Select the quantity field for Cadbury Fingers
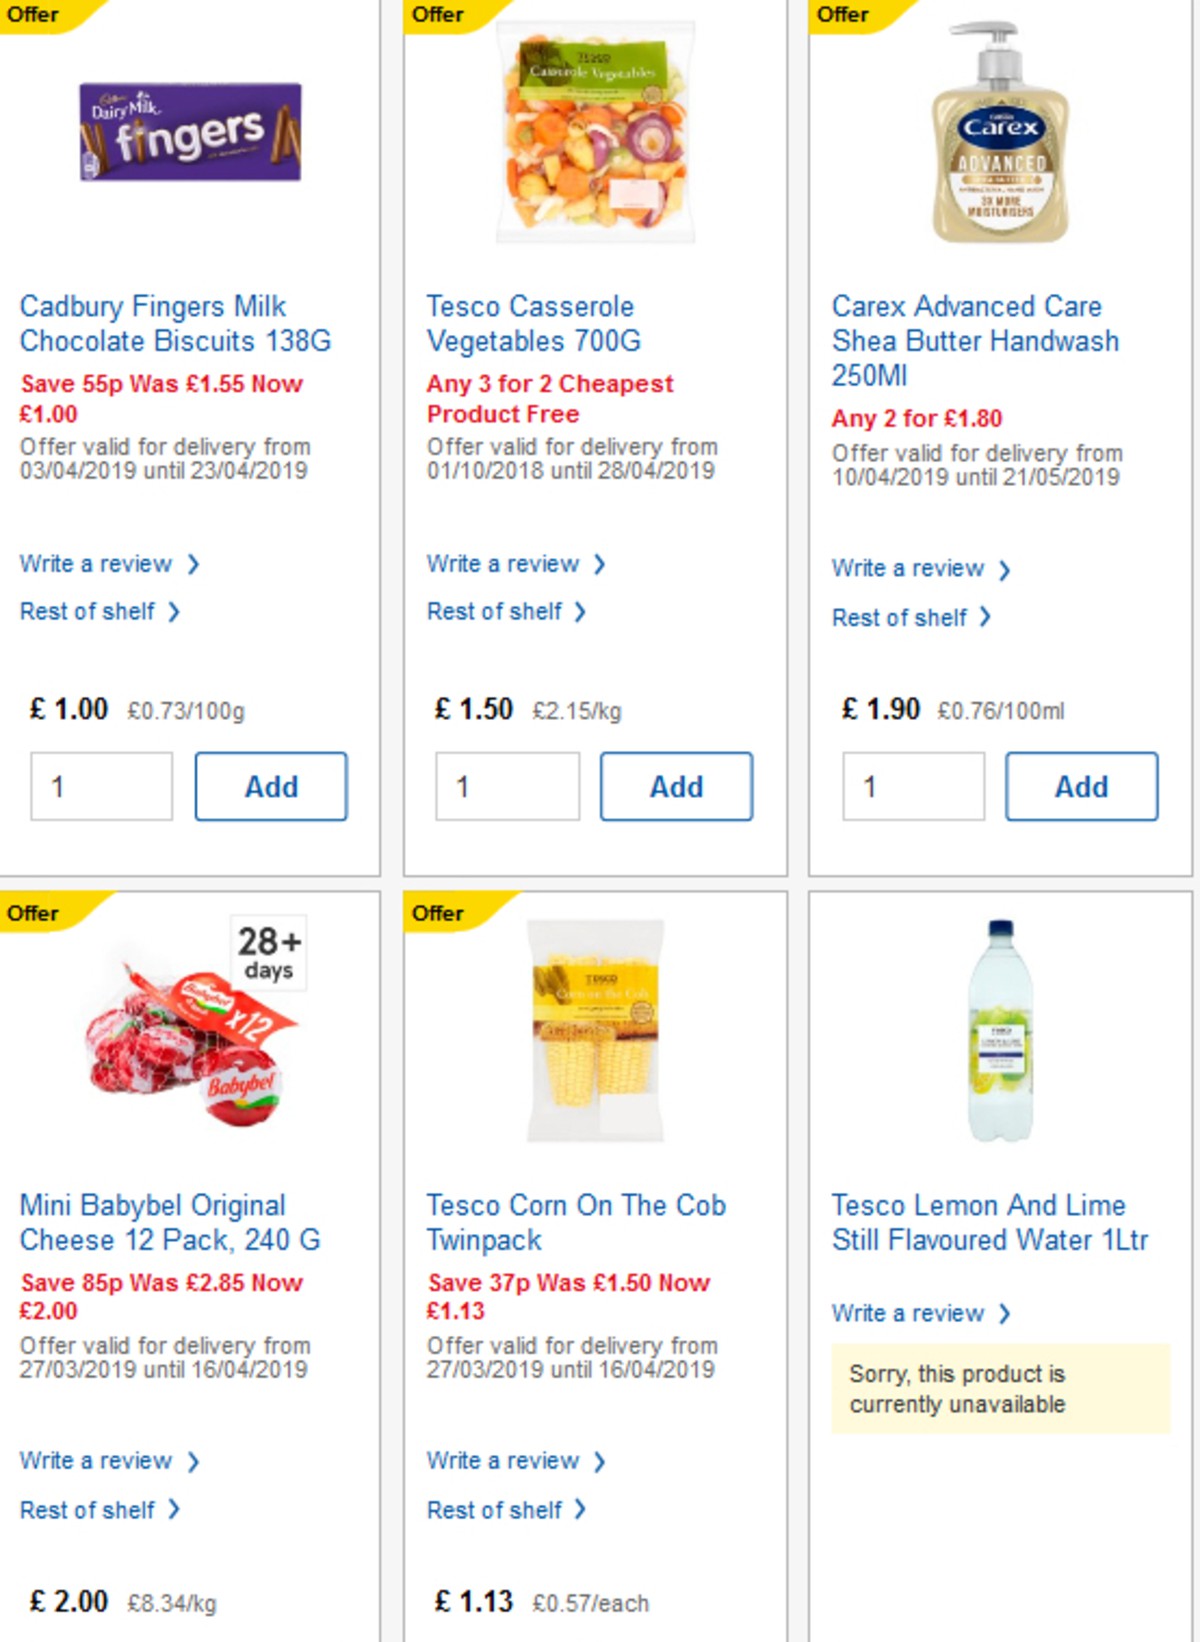The image size is (1200, 1642). (102, 786)
